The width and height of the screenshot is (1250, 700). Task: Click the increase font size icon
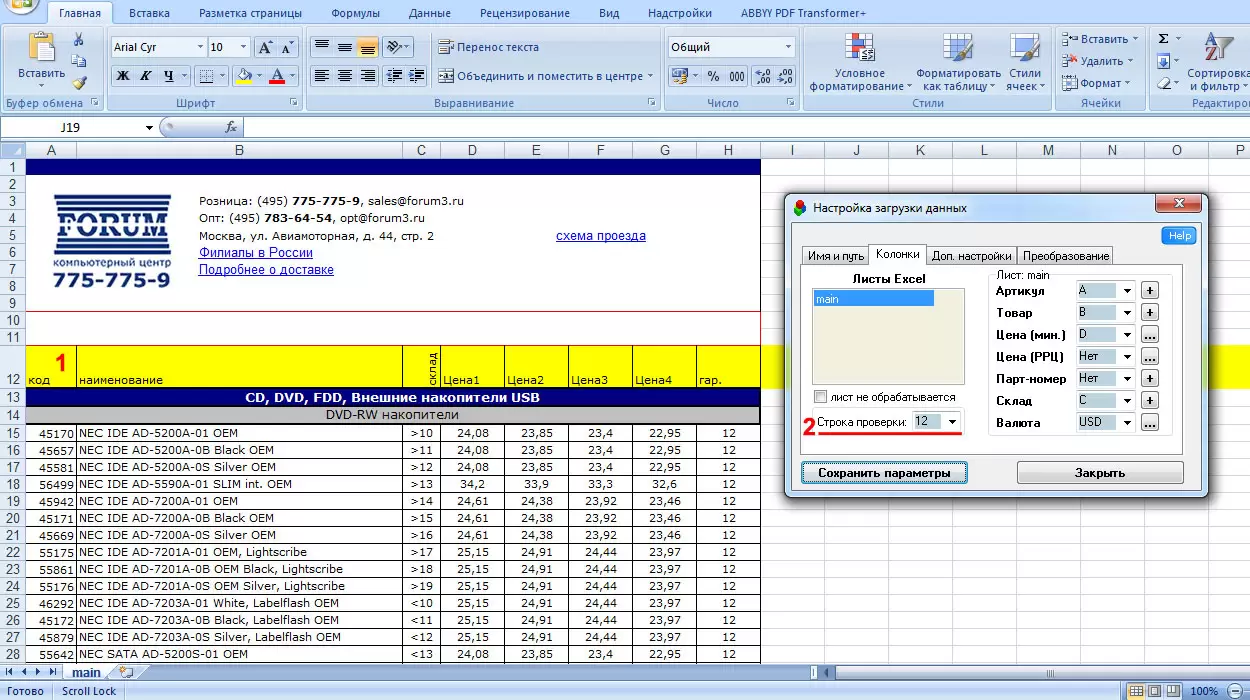click(265, 47)
